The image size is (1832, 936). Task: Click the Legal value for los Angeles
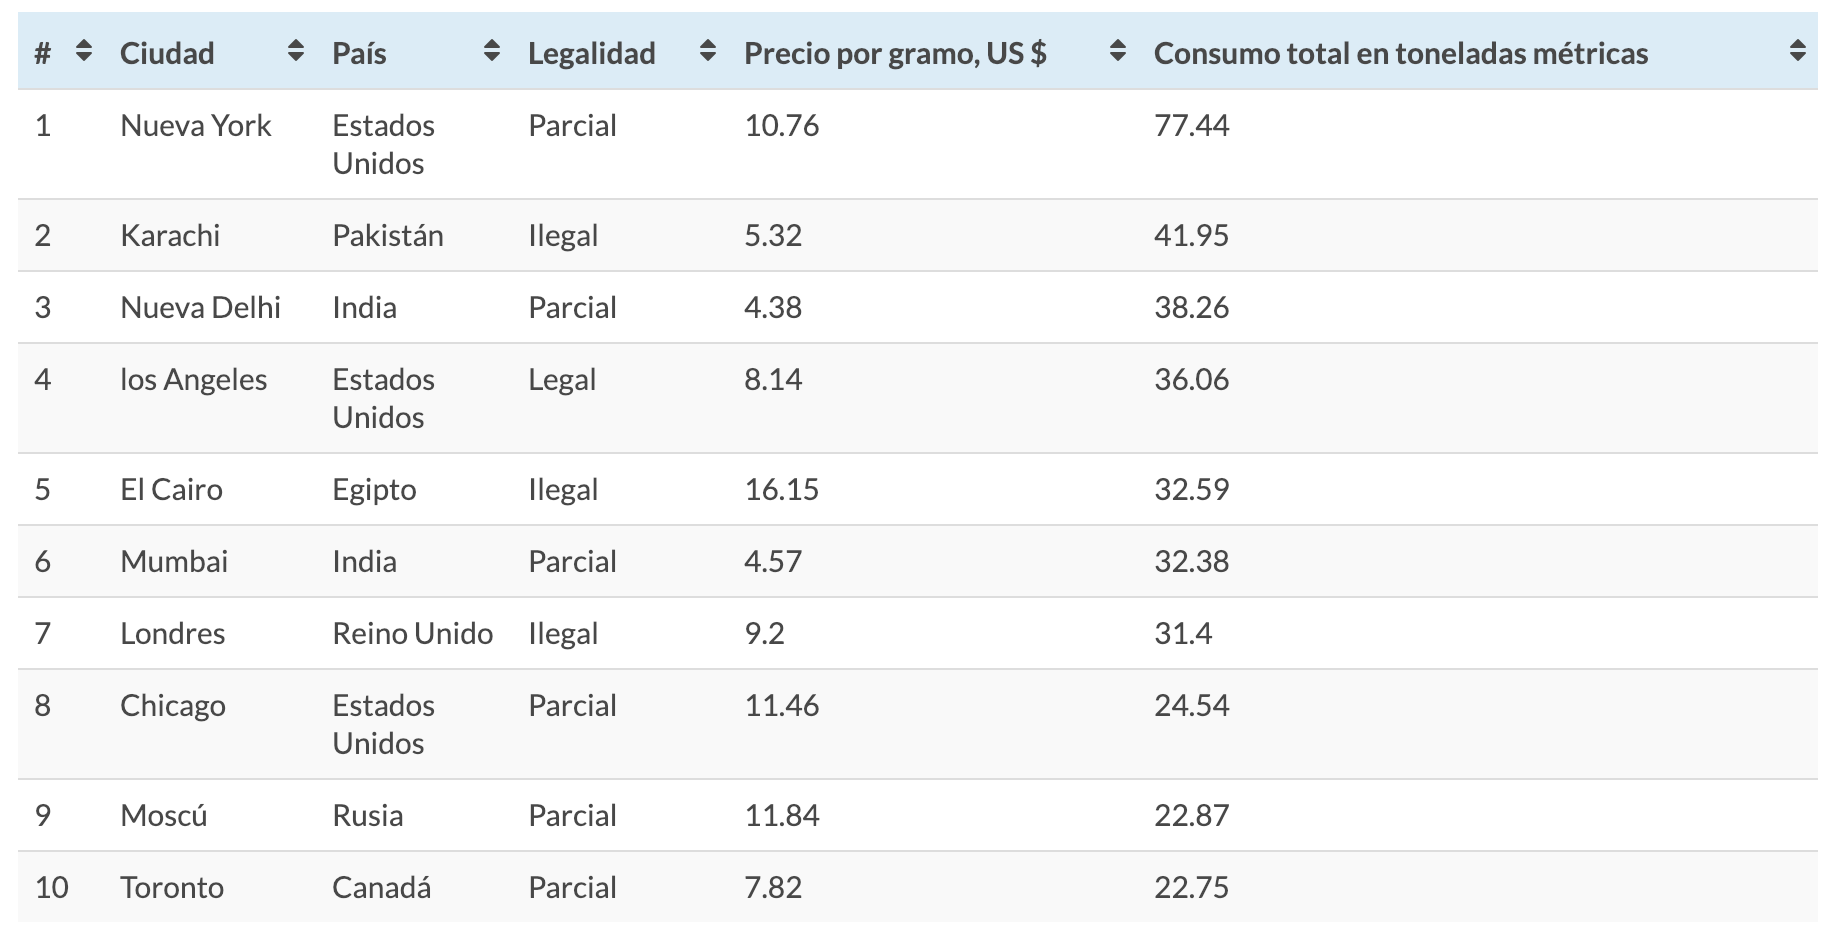[562, 380]
